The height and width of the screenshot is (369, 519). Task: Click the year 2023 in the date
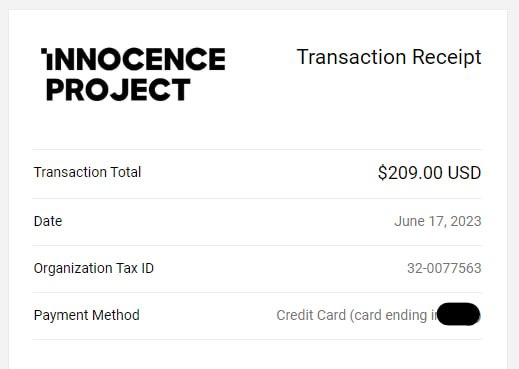point(466,221)
